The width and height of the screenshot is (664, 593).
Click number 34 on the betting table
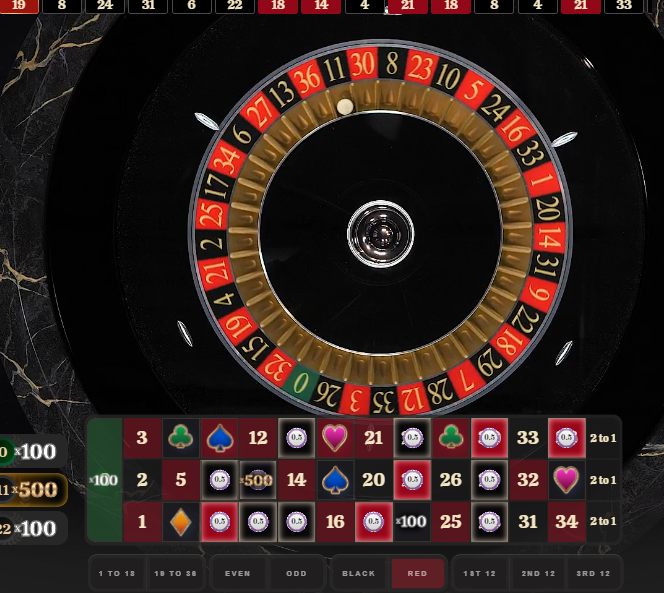[567, 521]
